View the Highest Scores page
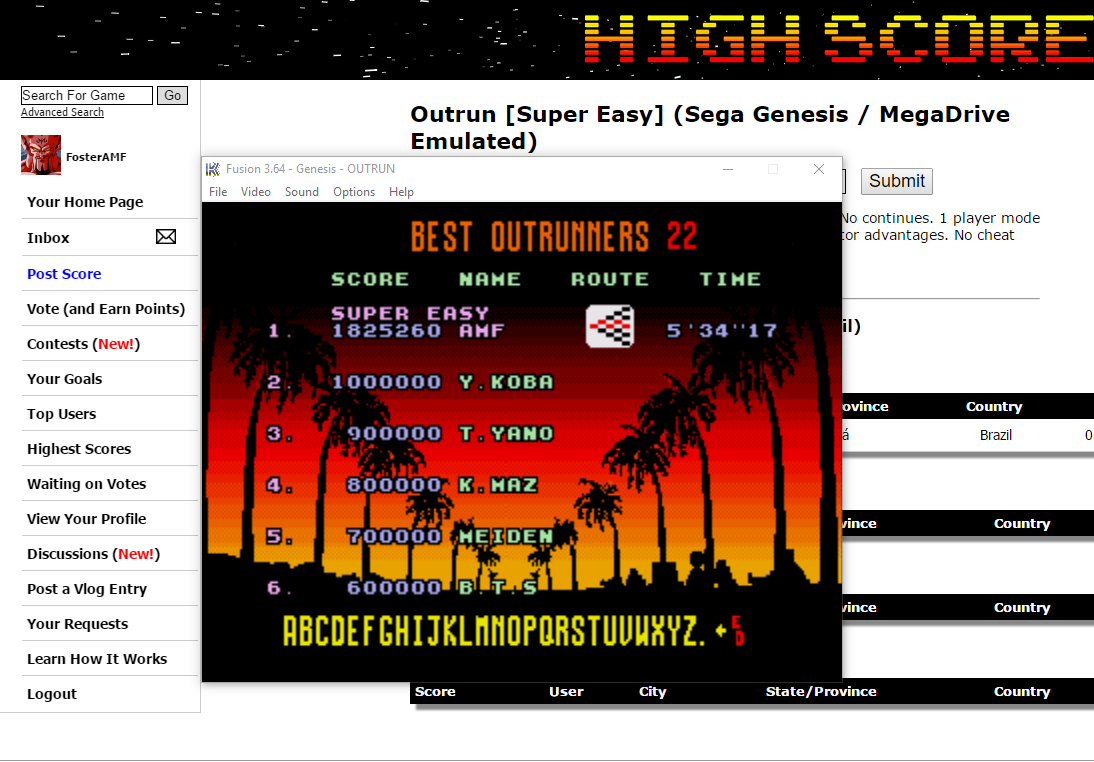The height and width of the screenshot is (762, 1094). coord(79,449)
